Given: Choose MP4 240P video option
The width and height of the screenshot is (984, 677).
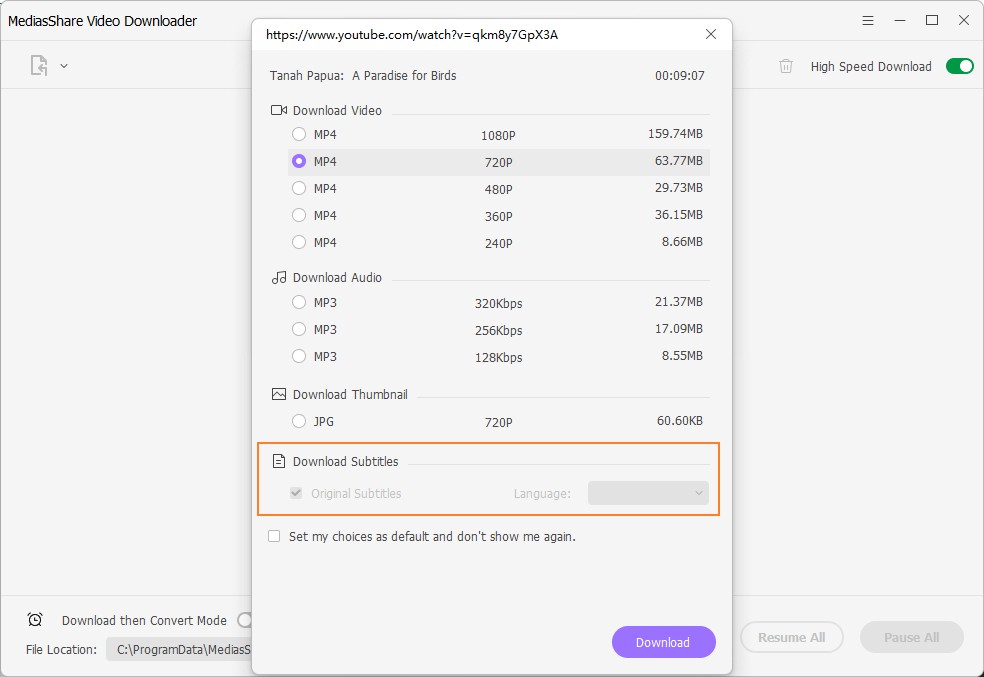Looking at the screenshot, I should [x=299, y=242].
